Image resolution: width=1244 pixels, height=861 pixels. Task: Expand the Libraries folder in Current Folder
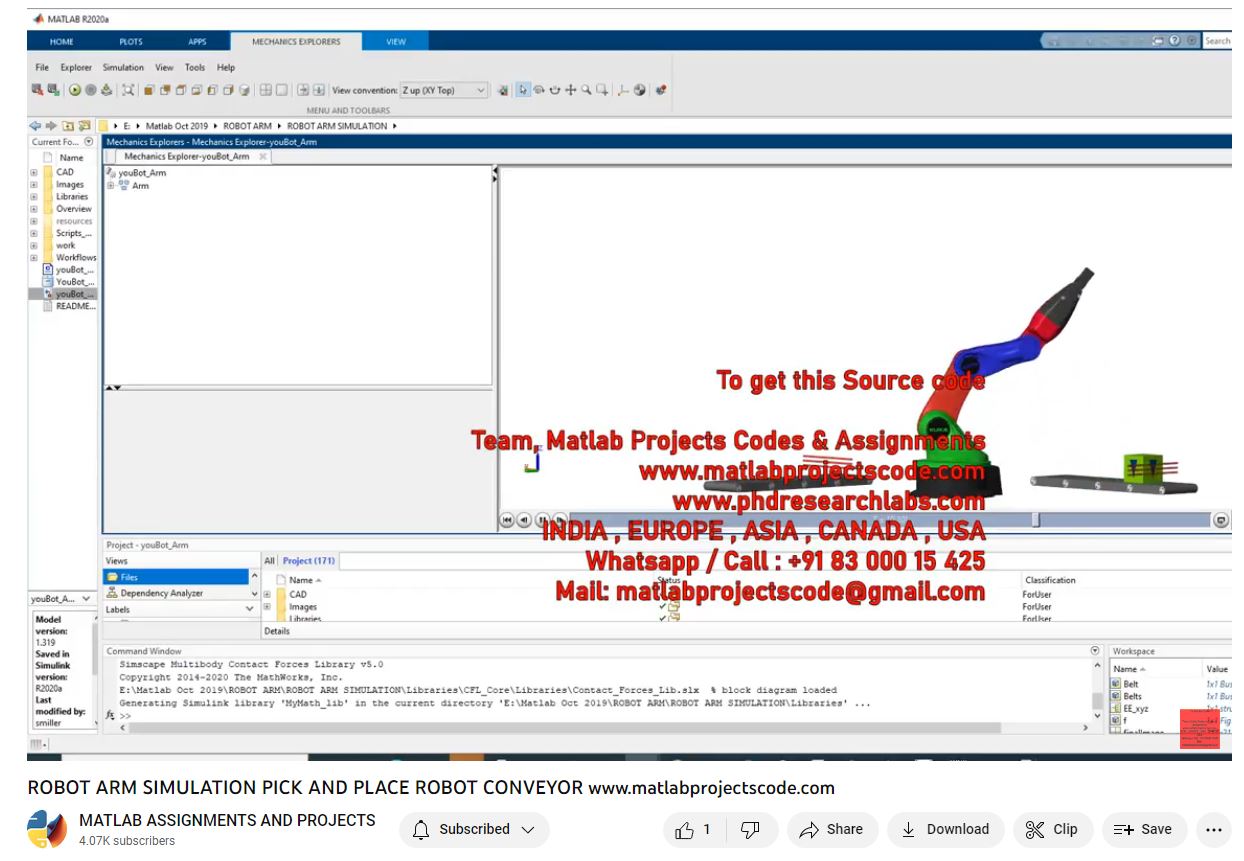click(34, 197)
